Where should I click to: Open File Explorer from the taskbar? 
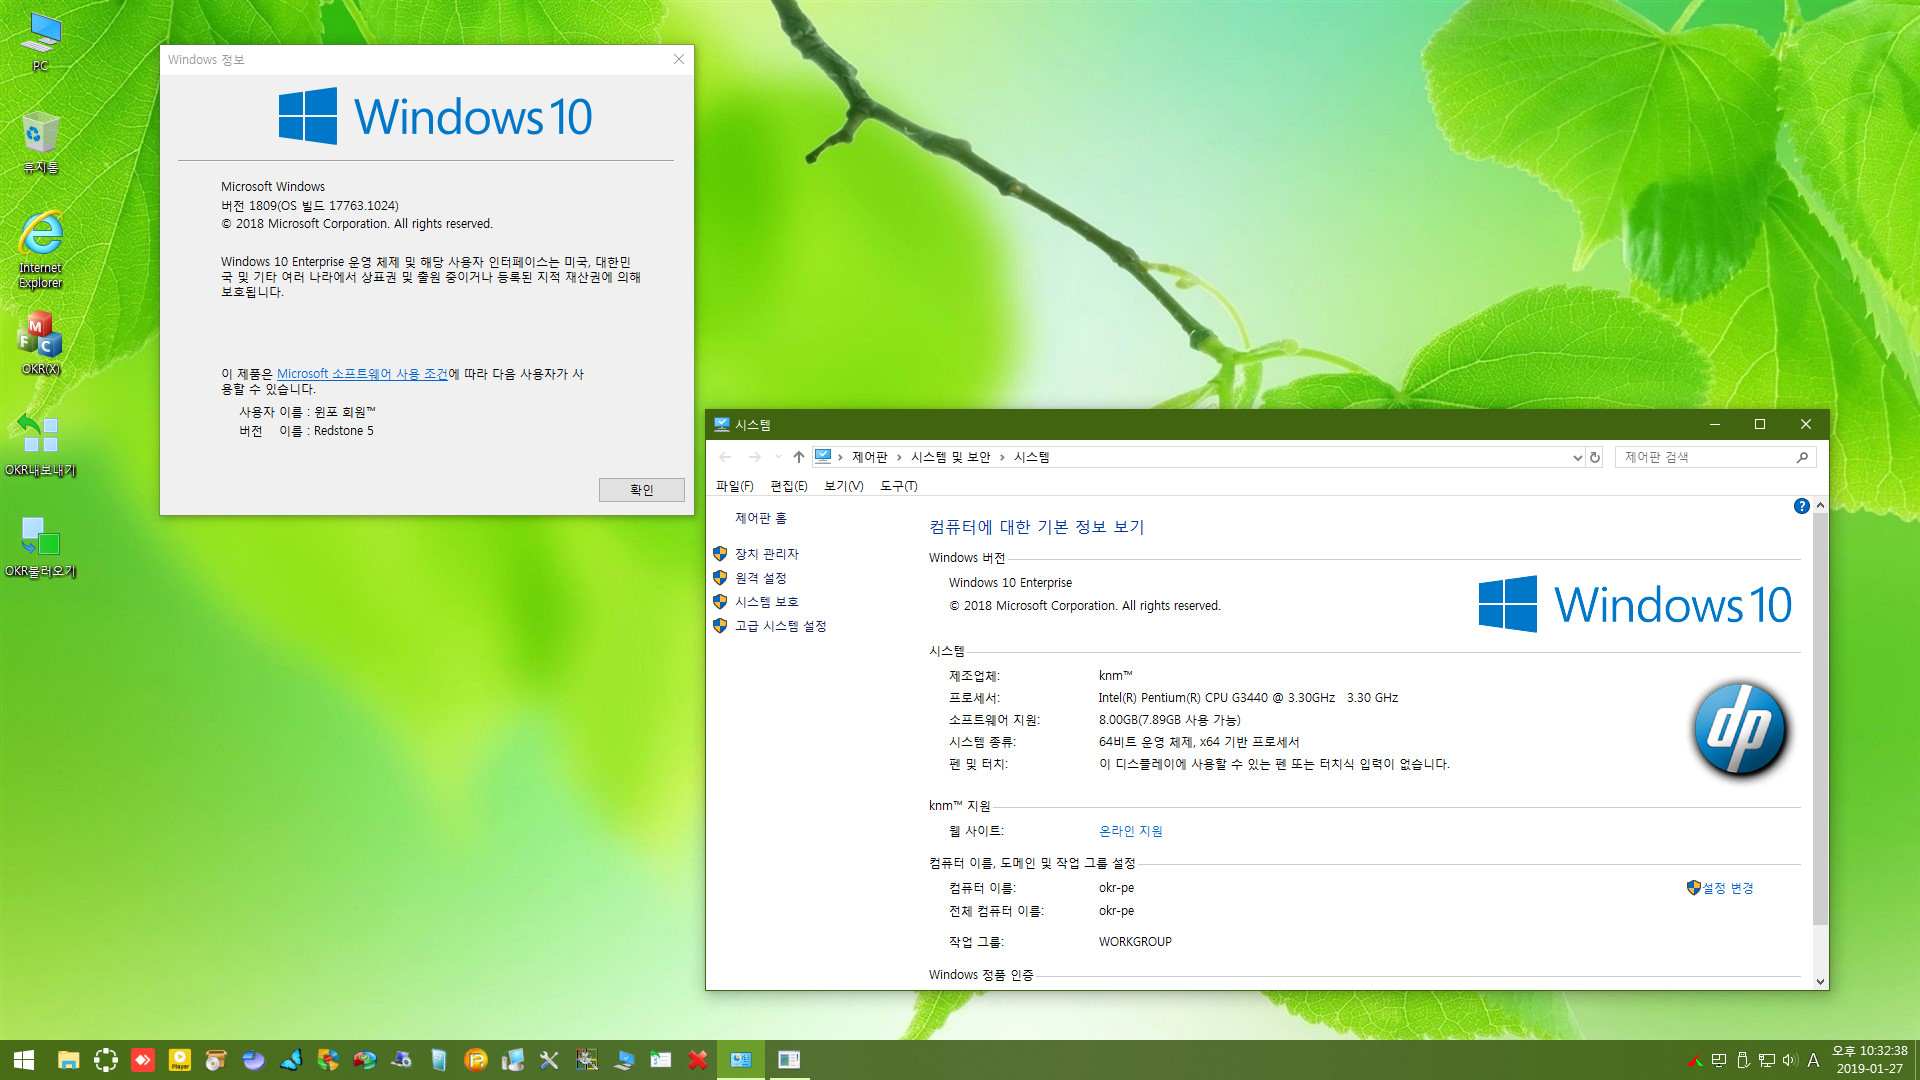click(68, 1060)
